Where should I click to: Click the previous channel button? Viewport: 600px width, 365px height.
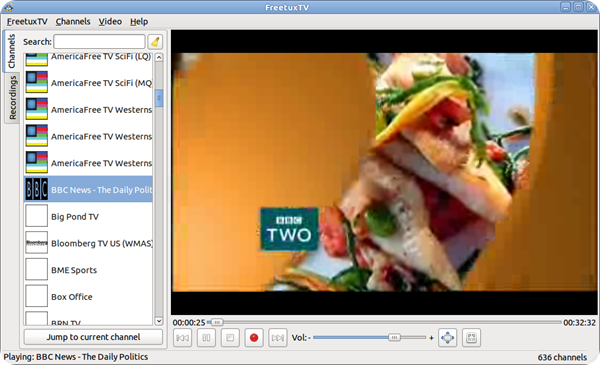183,338
